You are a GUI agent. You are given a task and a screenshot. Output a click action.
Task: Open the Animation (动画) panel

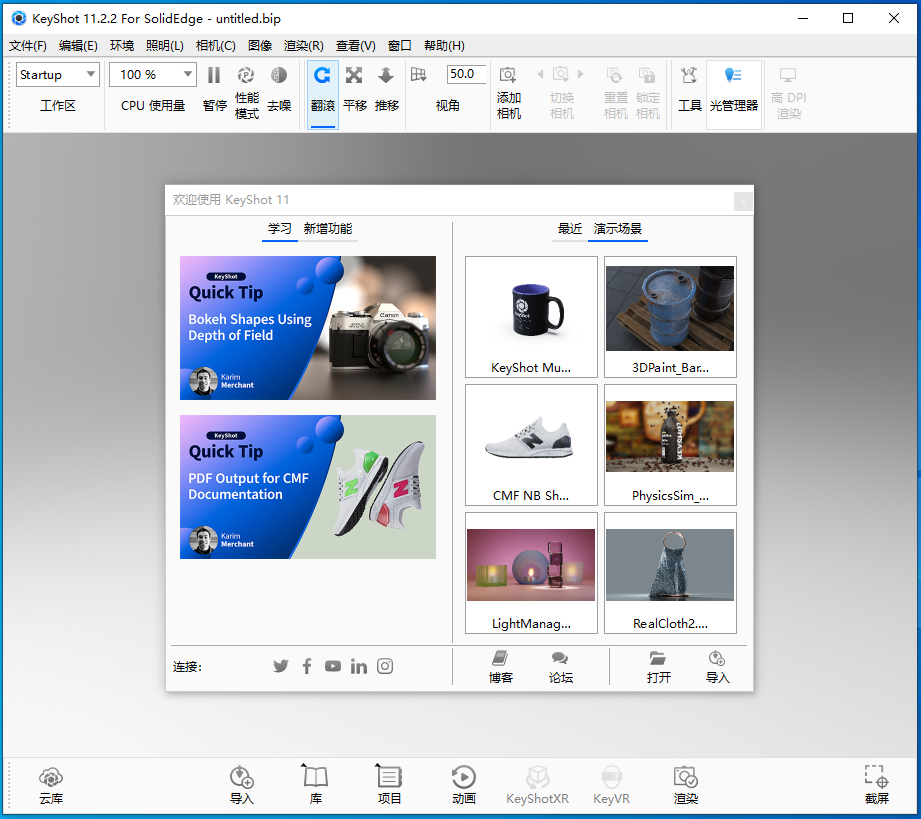(463, 785)
